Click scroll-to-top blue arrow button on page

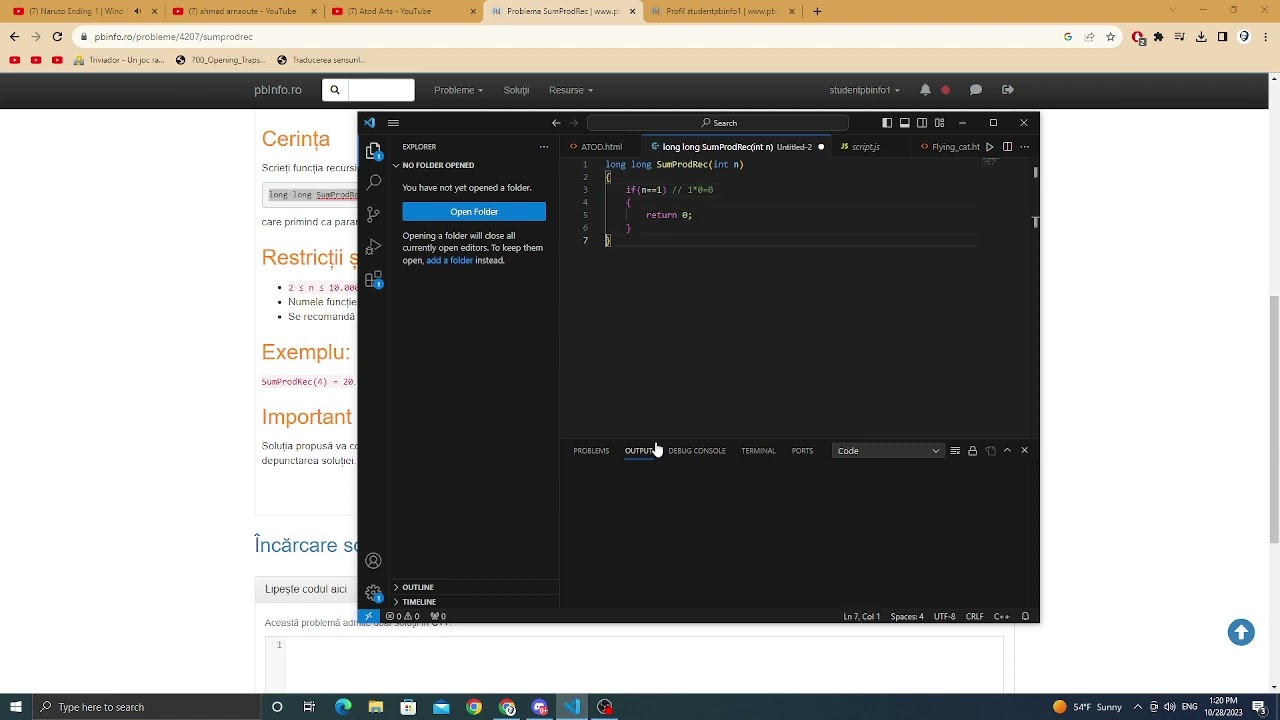[x=1241, y=632]
